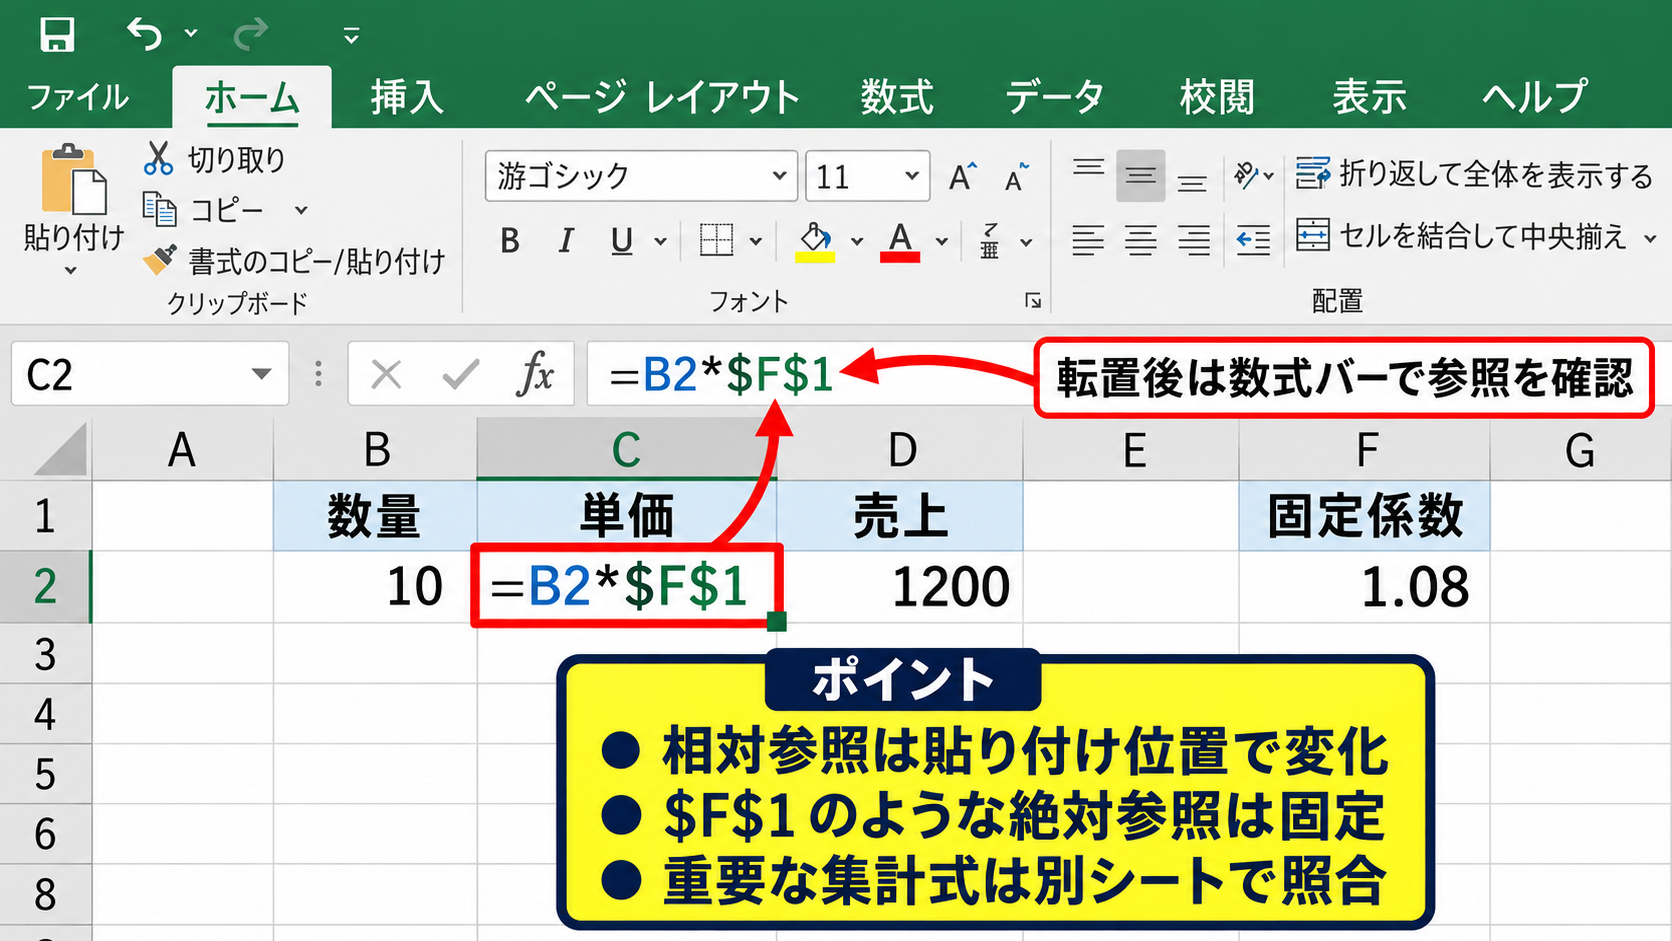
Task: Click the text orientation icon
Action: tap(1247, 176)
